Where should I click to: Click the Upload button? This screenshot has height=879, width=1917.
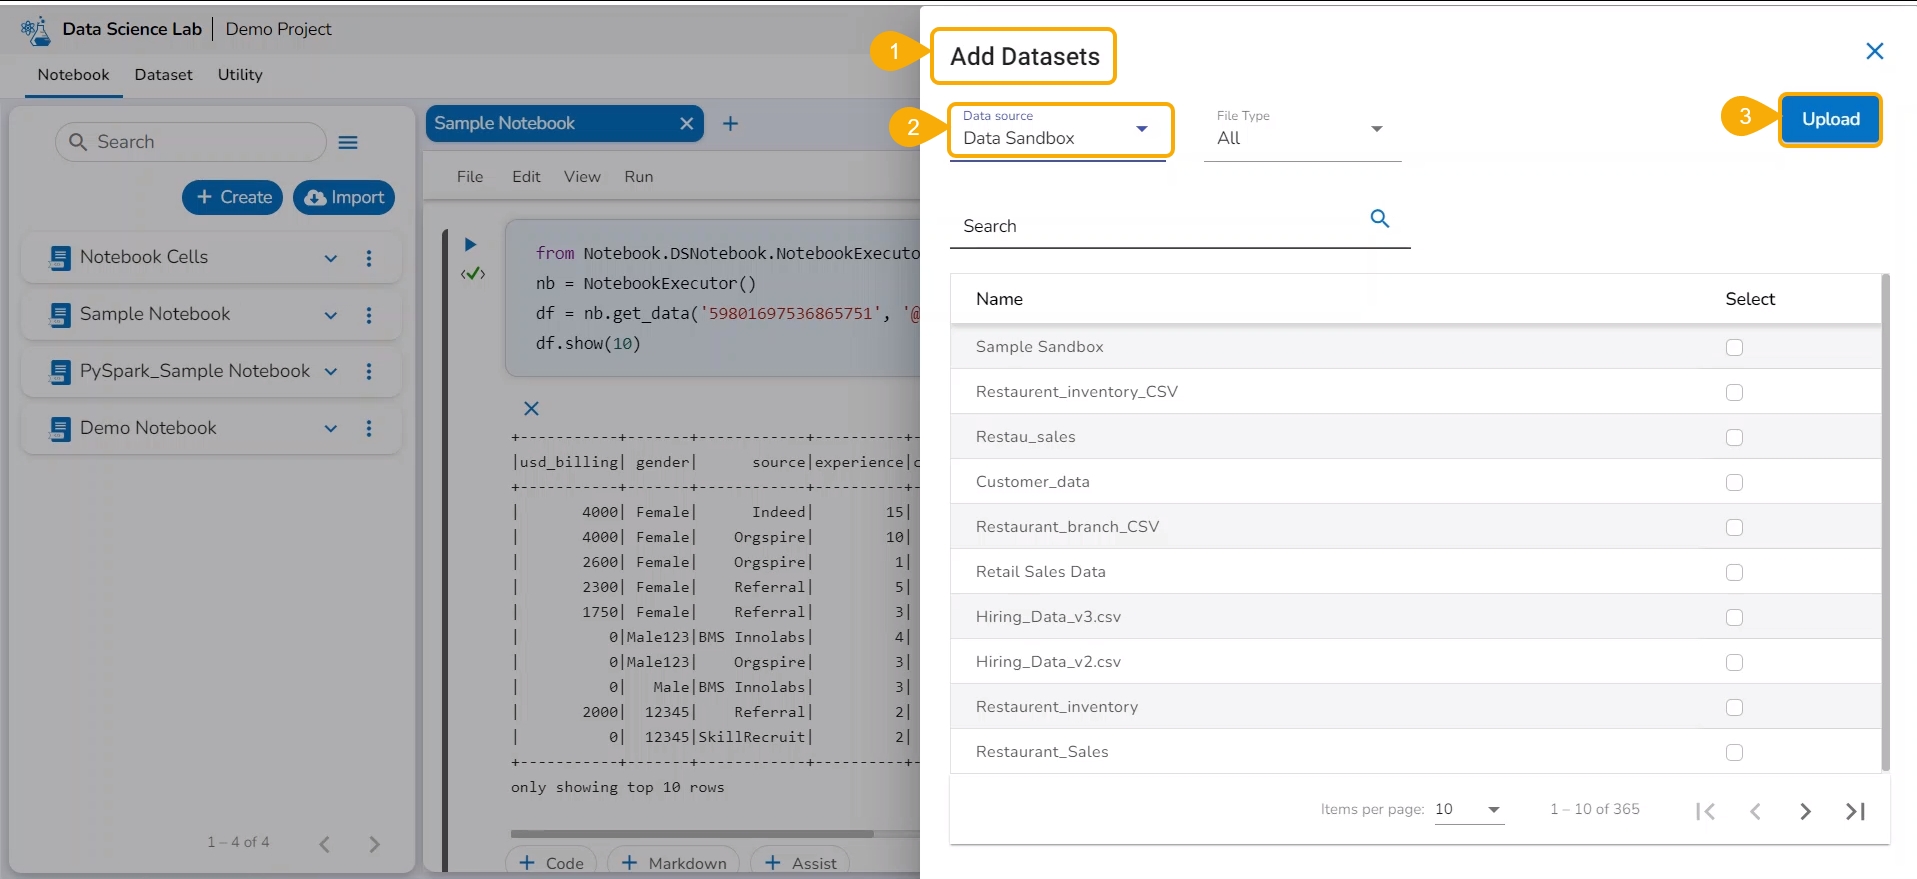(x=1830, y=119)
